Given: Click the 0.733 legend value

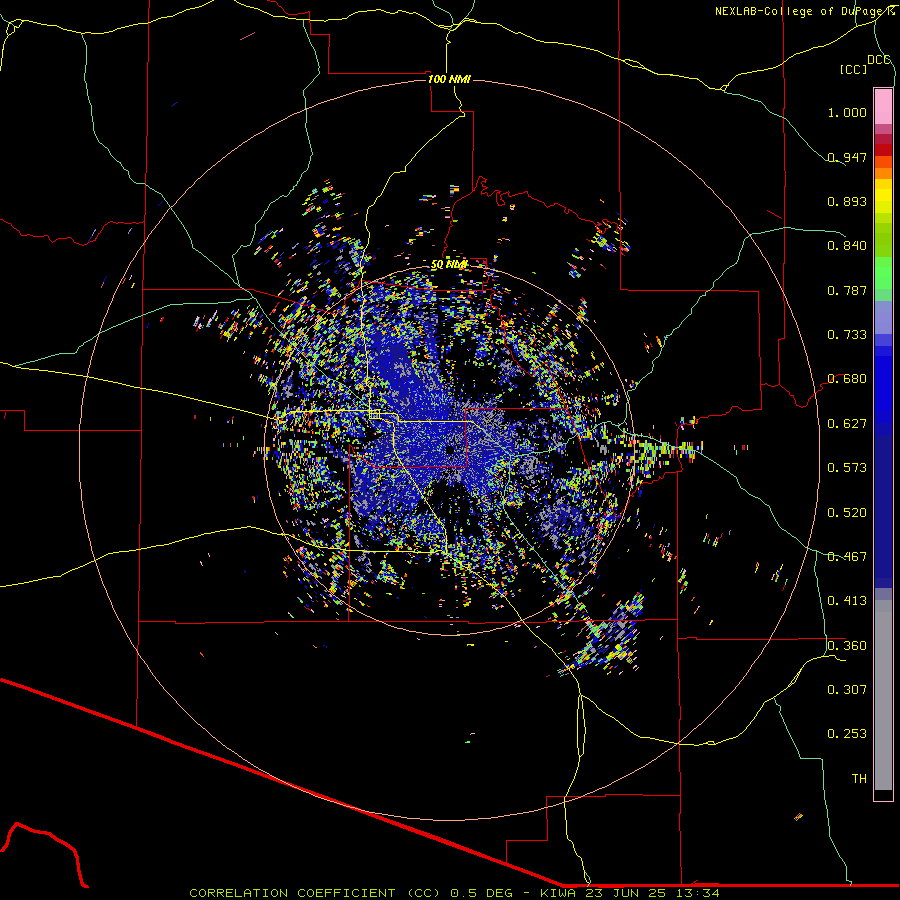Looking at the screenshot, I should [x=847, y=335].
